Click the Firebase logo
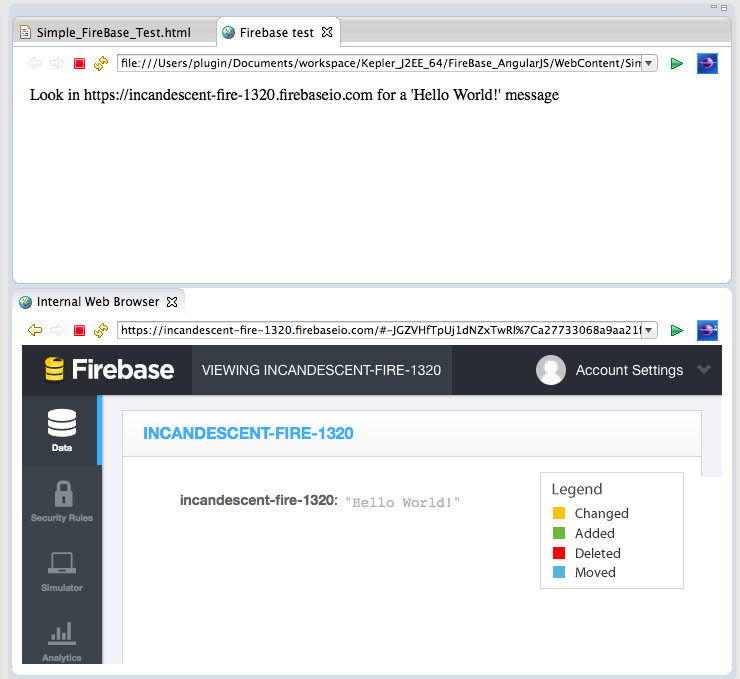The width and height of the screenshot is (740, 679). tap(109, 370)
